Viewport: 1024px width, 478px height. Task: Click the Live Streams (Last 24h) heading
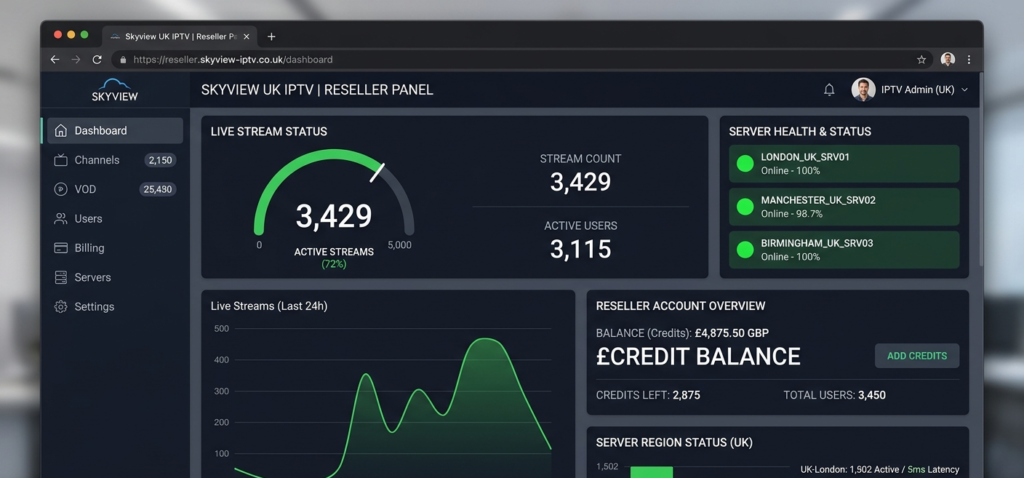pos(269,306)
